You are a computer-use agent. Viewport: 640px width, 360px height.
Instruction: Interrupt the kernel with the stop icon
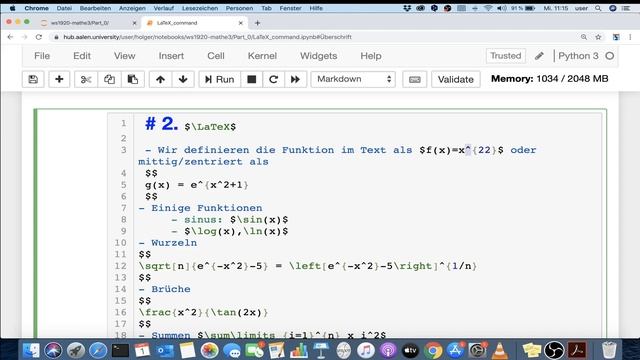[x=252, y=79]
